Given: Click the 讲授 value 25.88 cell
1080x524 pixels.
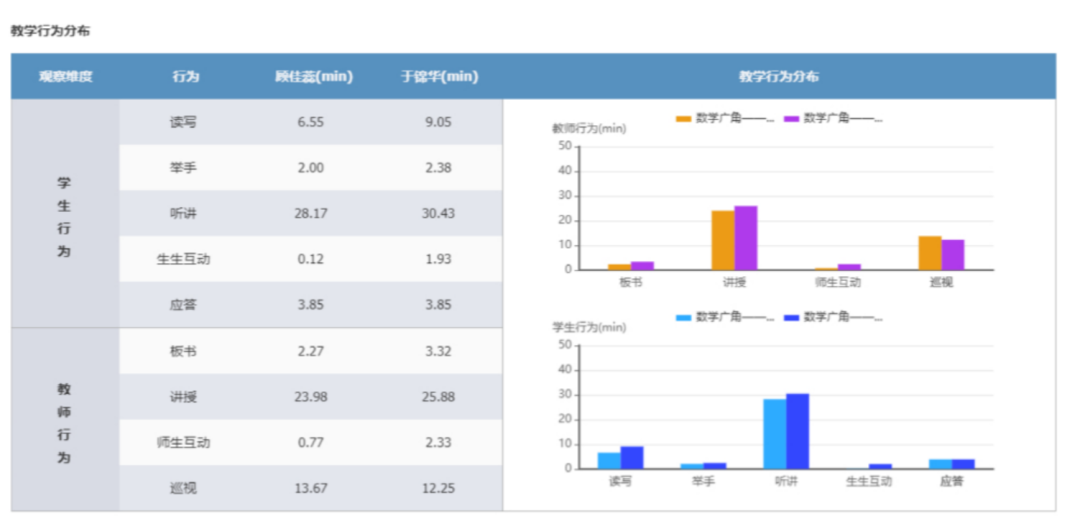Looking at the screenshot, I should click(x=438, y=397).
